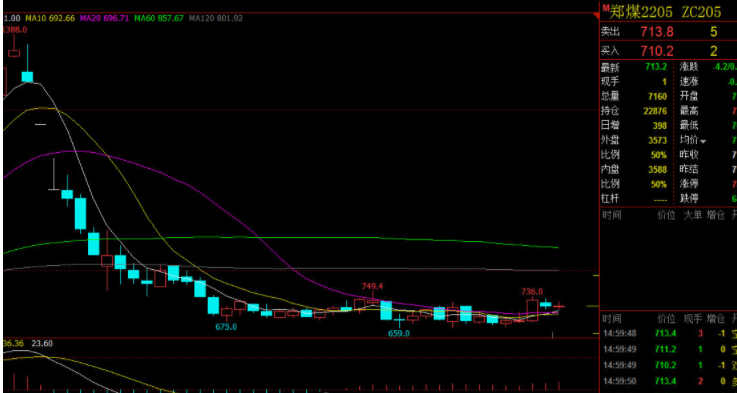Click the candle marked 736.0 high
The image size is (737, 393).
532,310
